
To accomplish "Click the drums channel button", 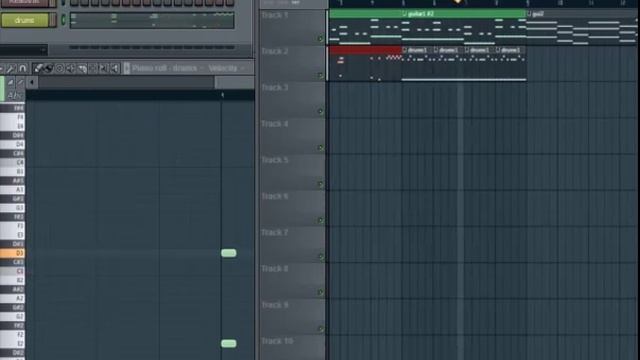I will [x=24, y=20].
